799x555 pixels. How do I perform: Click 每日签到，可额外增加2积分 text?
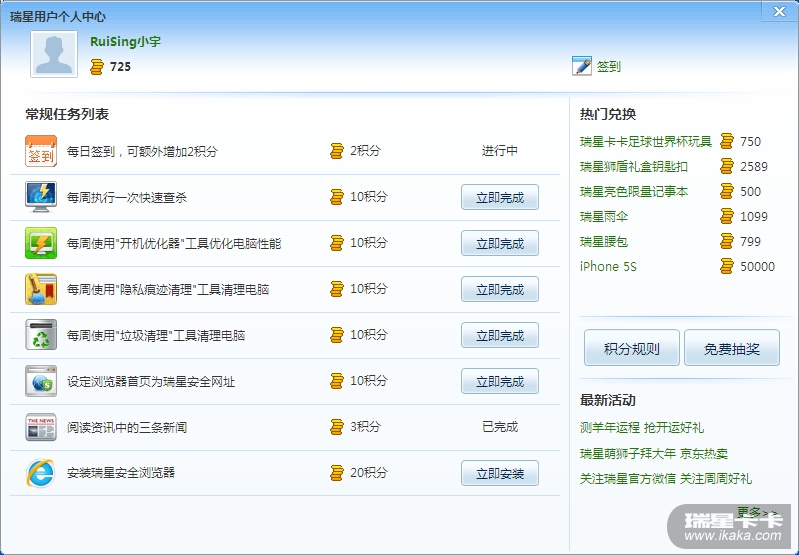click(142, 151)
